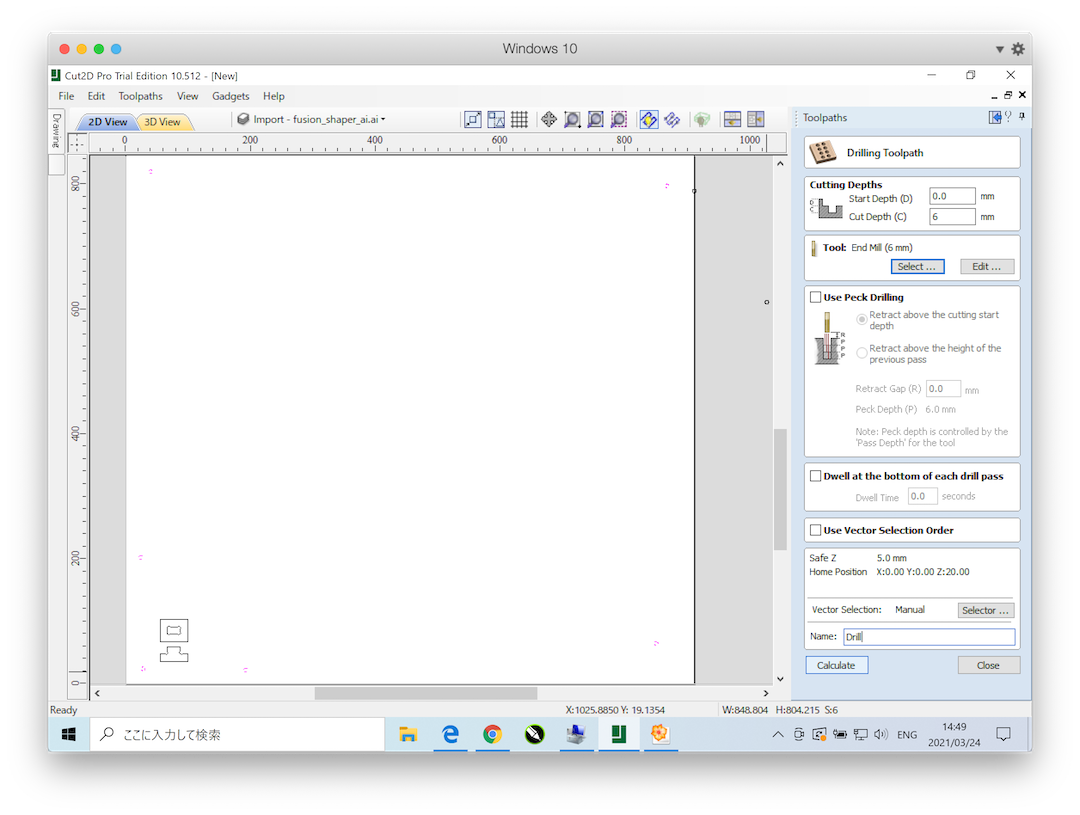Click the tool Edit button
The width and height of the screenshot is (1080, 815).
pos(987,267)
